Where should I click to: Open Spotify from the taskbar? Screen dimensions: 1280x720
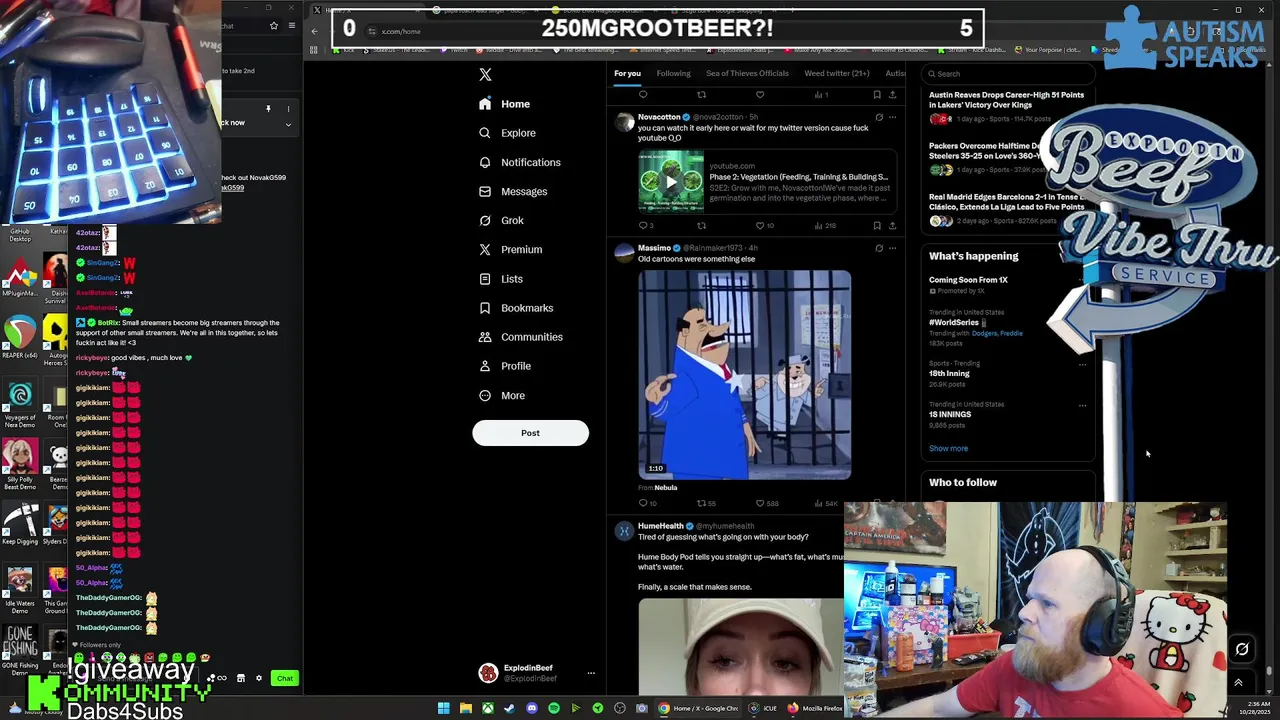tap(553, 708)
